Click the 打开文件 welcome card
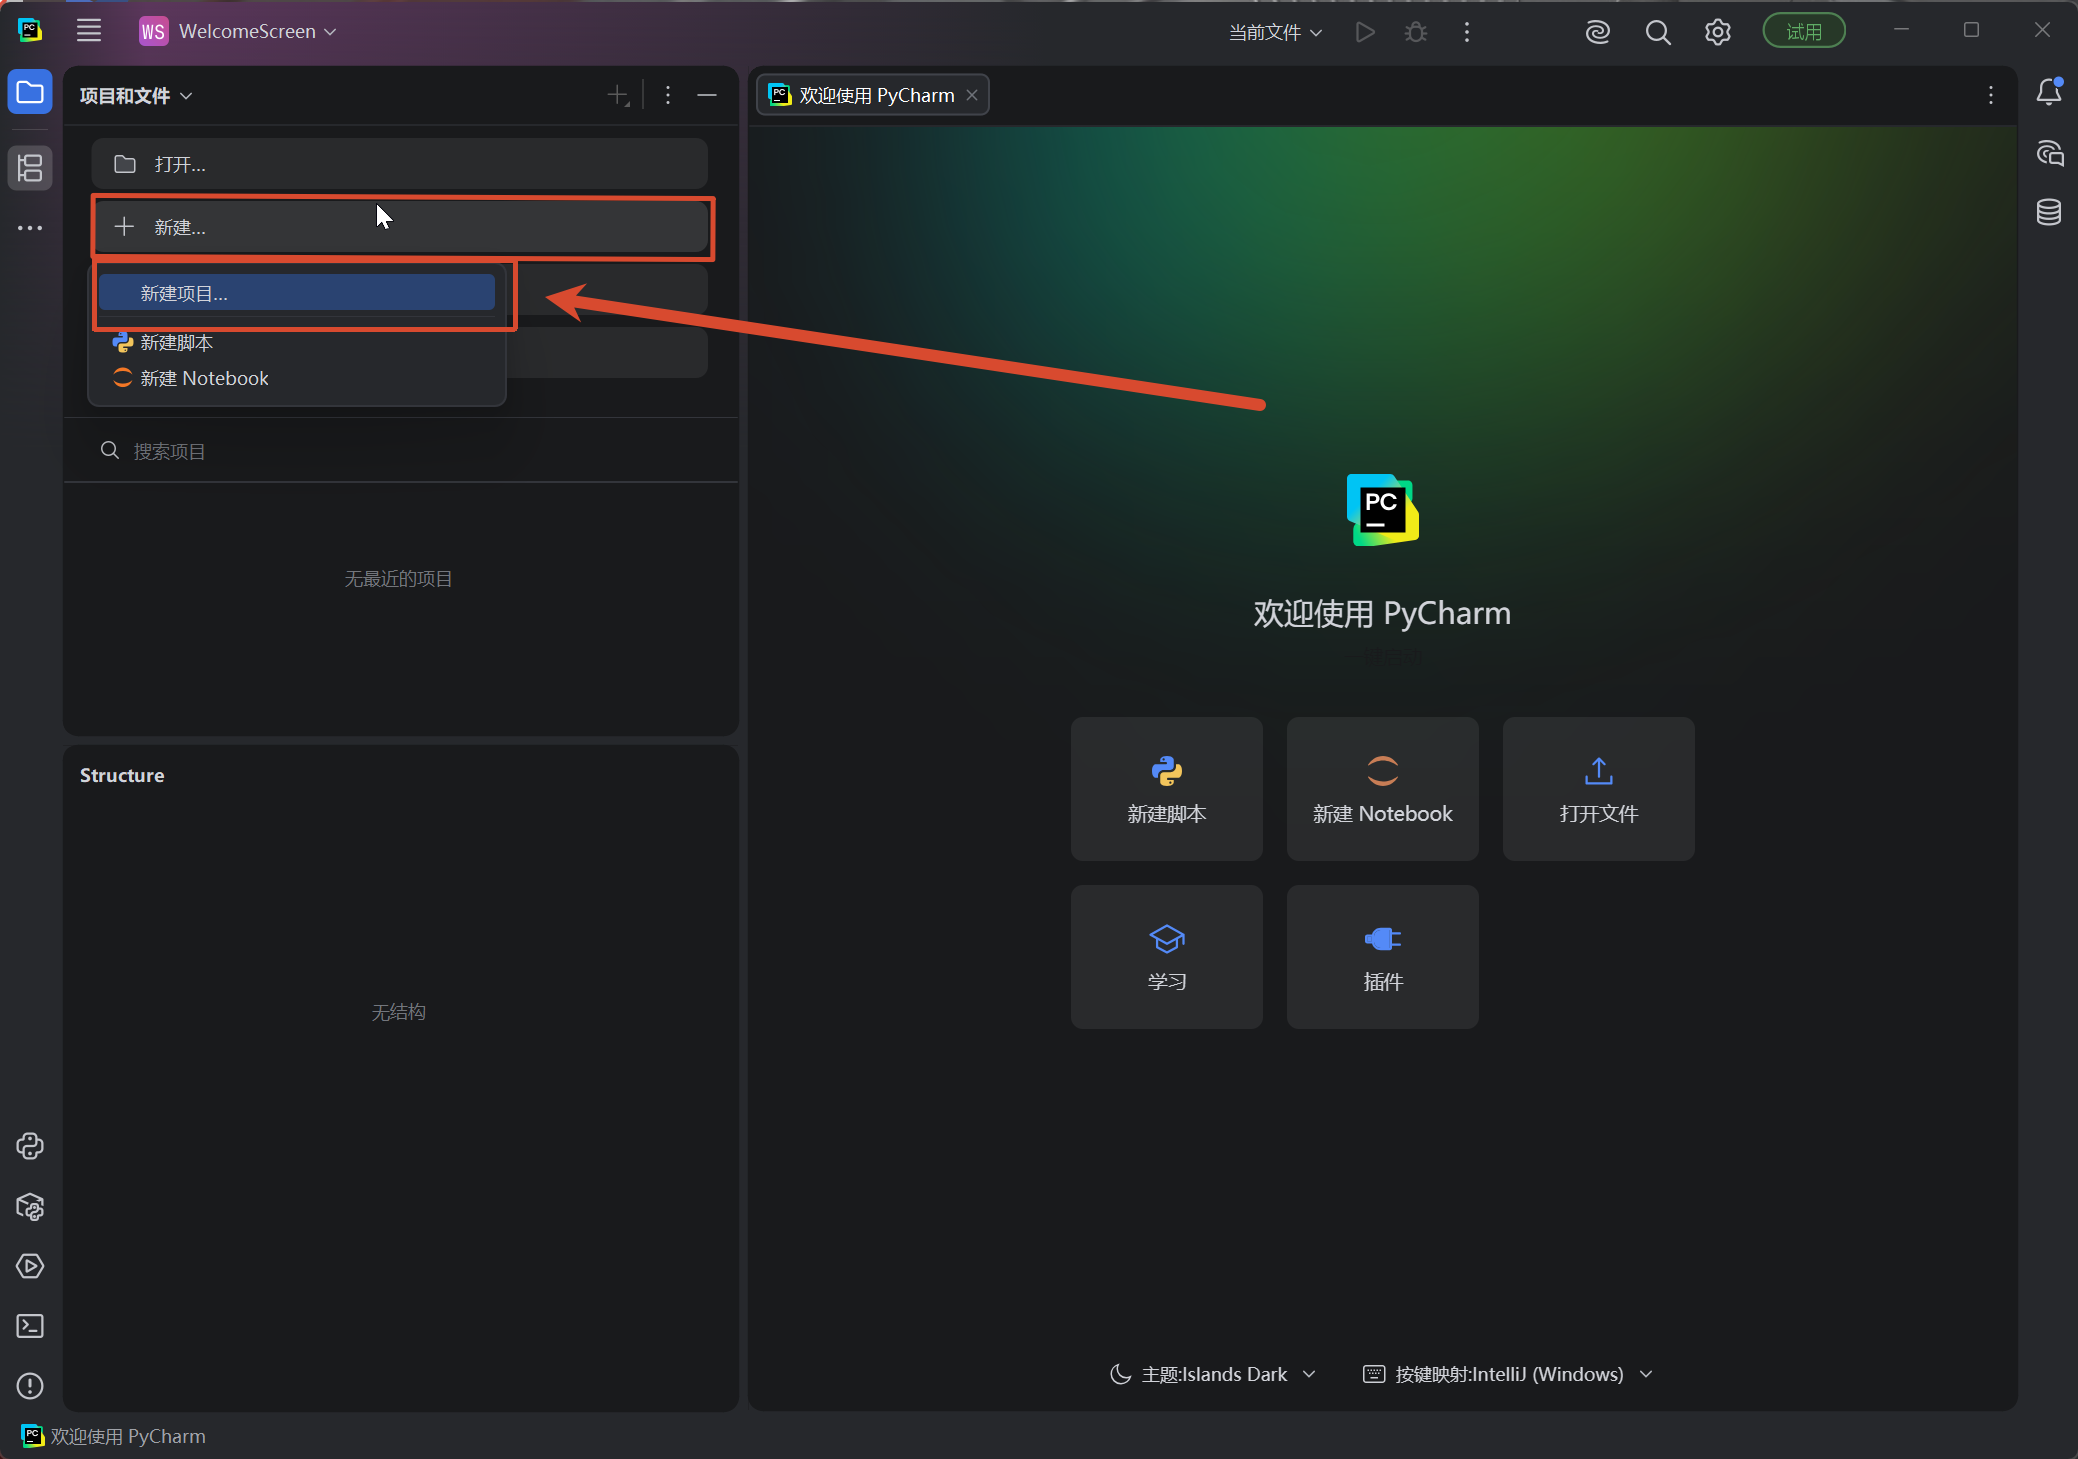Viewport: 2078px width, 1459px height. click(1599, 789)
